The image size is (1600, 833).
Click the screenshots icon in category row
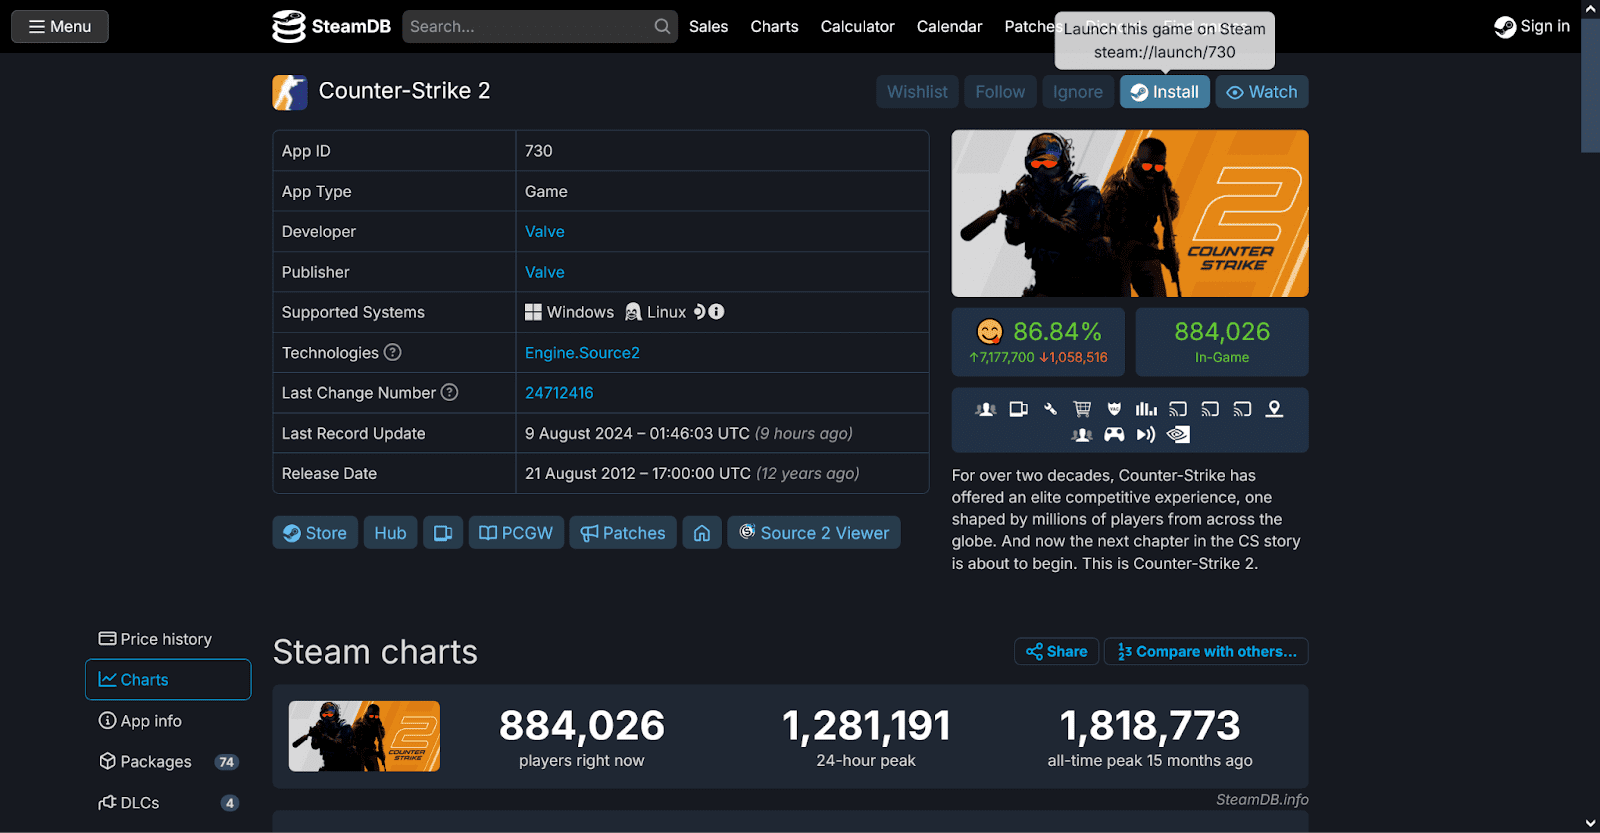[1018, 409]
